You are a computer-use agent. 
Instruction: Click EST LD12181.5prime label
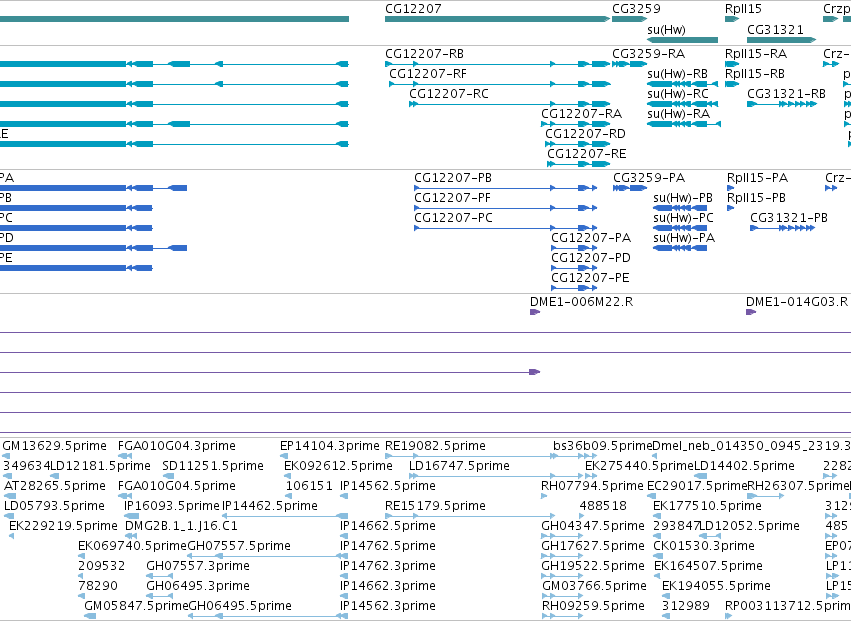100,466
